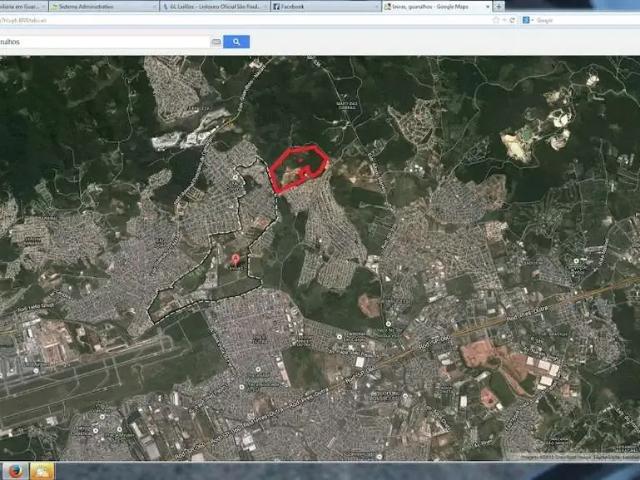
Task: Launch Firefox from the taskbar
Action: coord(16,471)
